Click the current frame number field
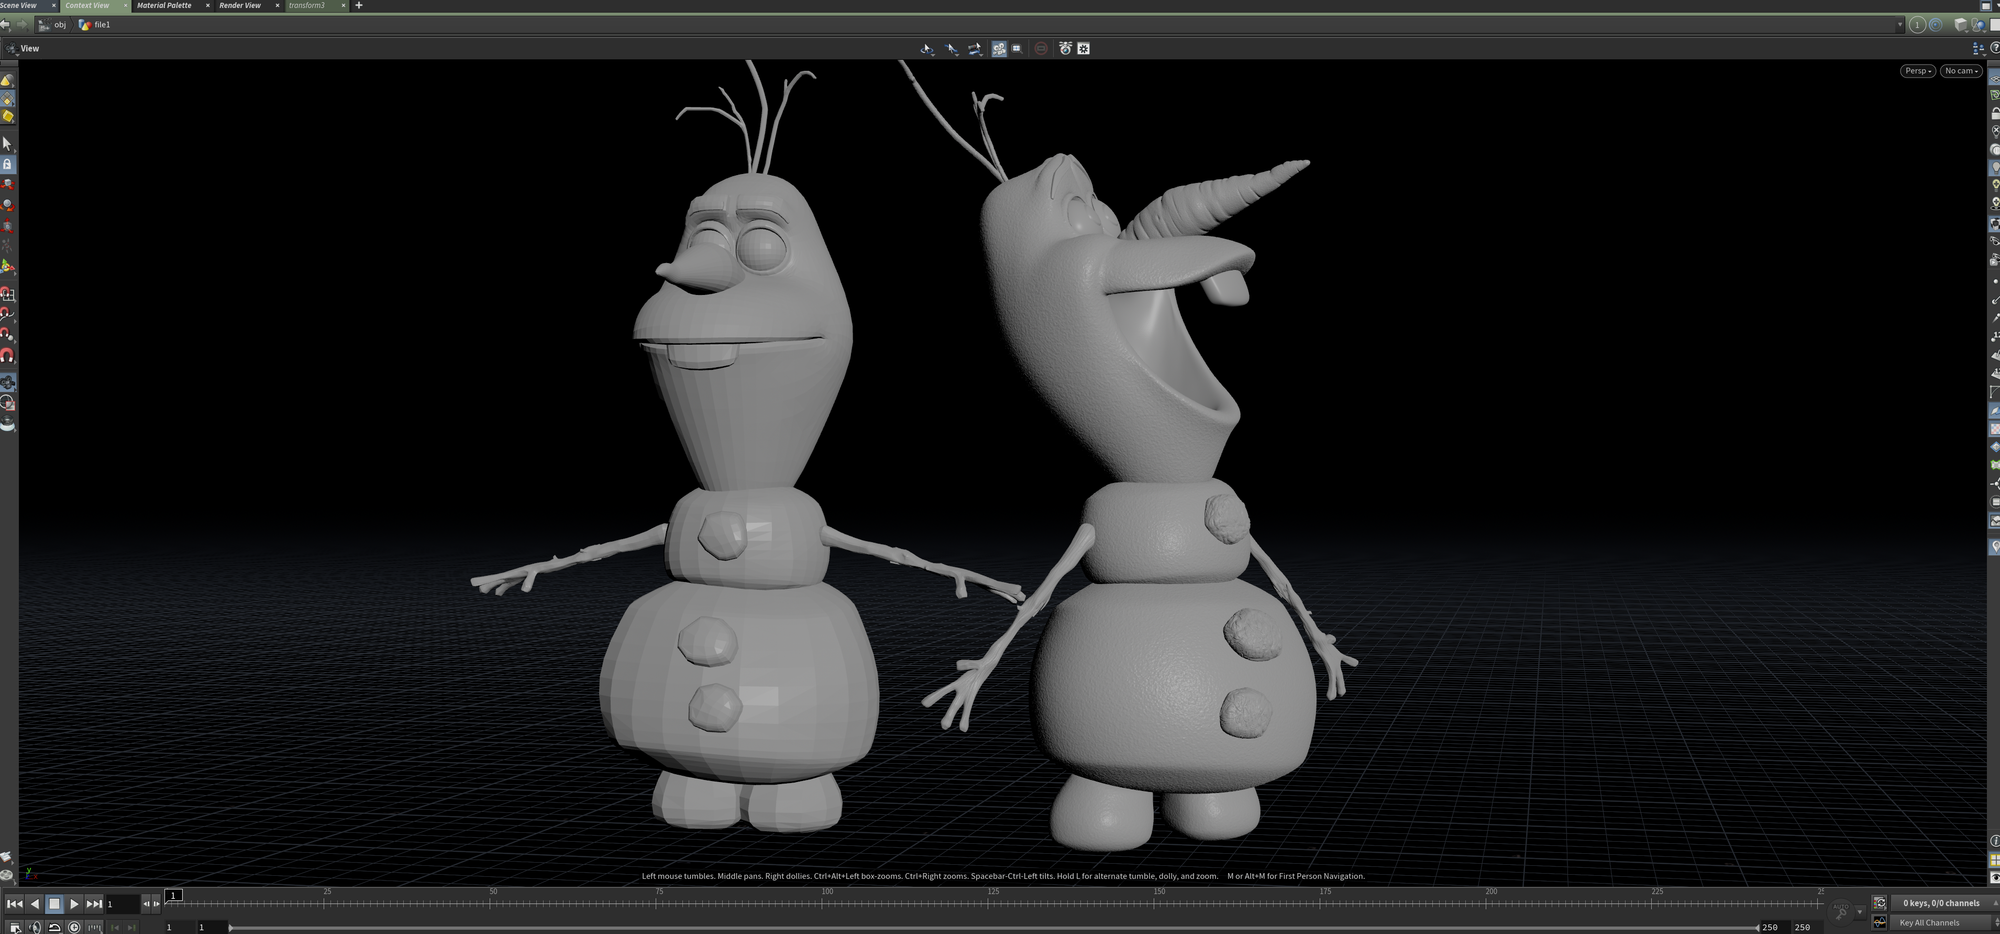 pos(122,904)
